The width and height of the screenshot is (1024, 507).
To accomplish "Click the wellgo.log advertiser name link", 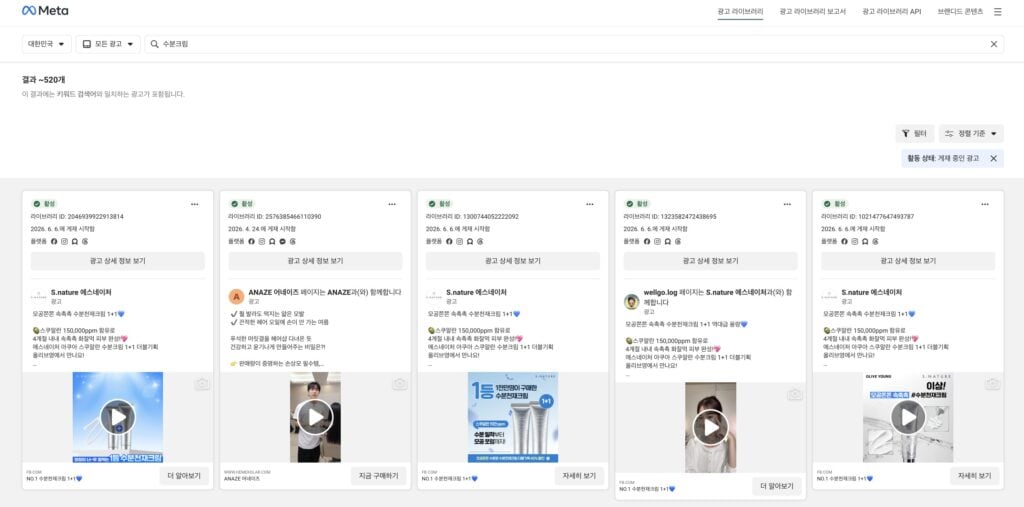I will coord(660,292).
